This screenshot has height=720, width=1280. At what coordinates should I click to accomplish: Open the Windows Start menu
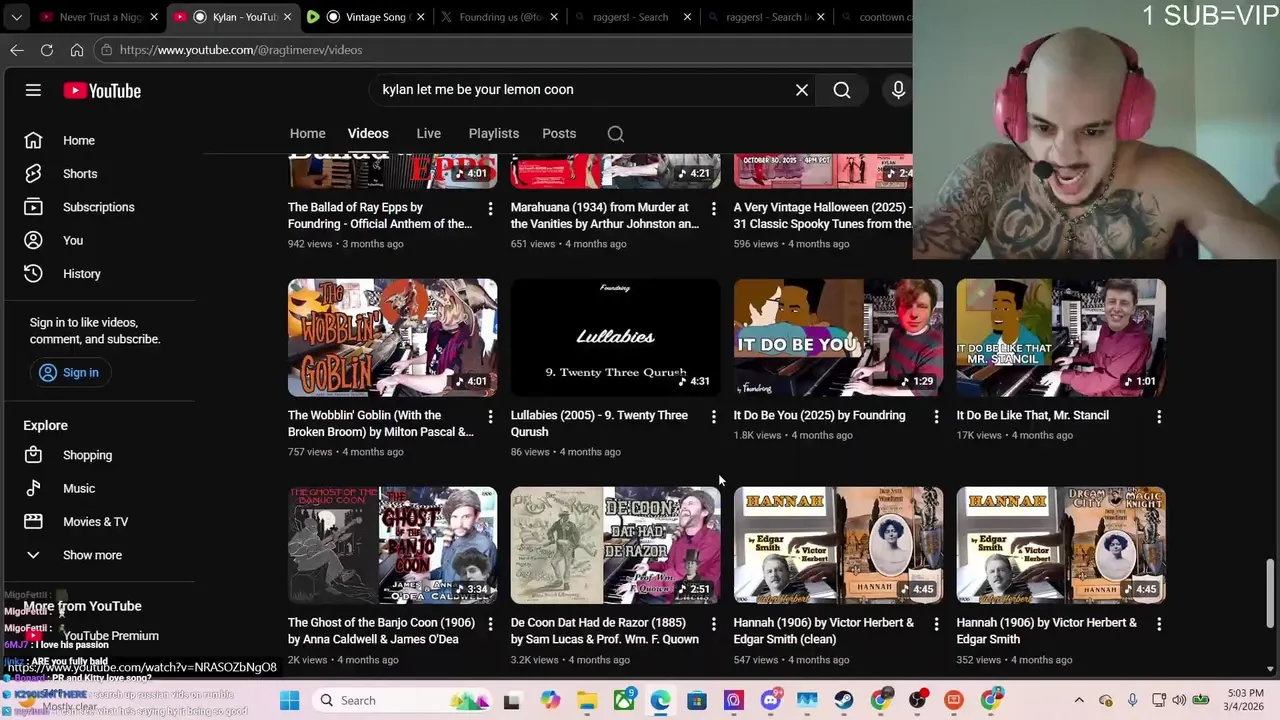[x=289, y=700]
